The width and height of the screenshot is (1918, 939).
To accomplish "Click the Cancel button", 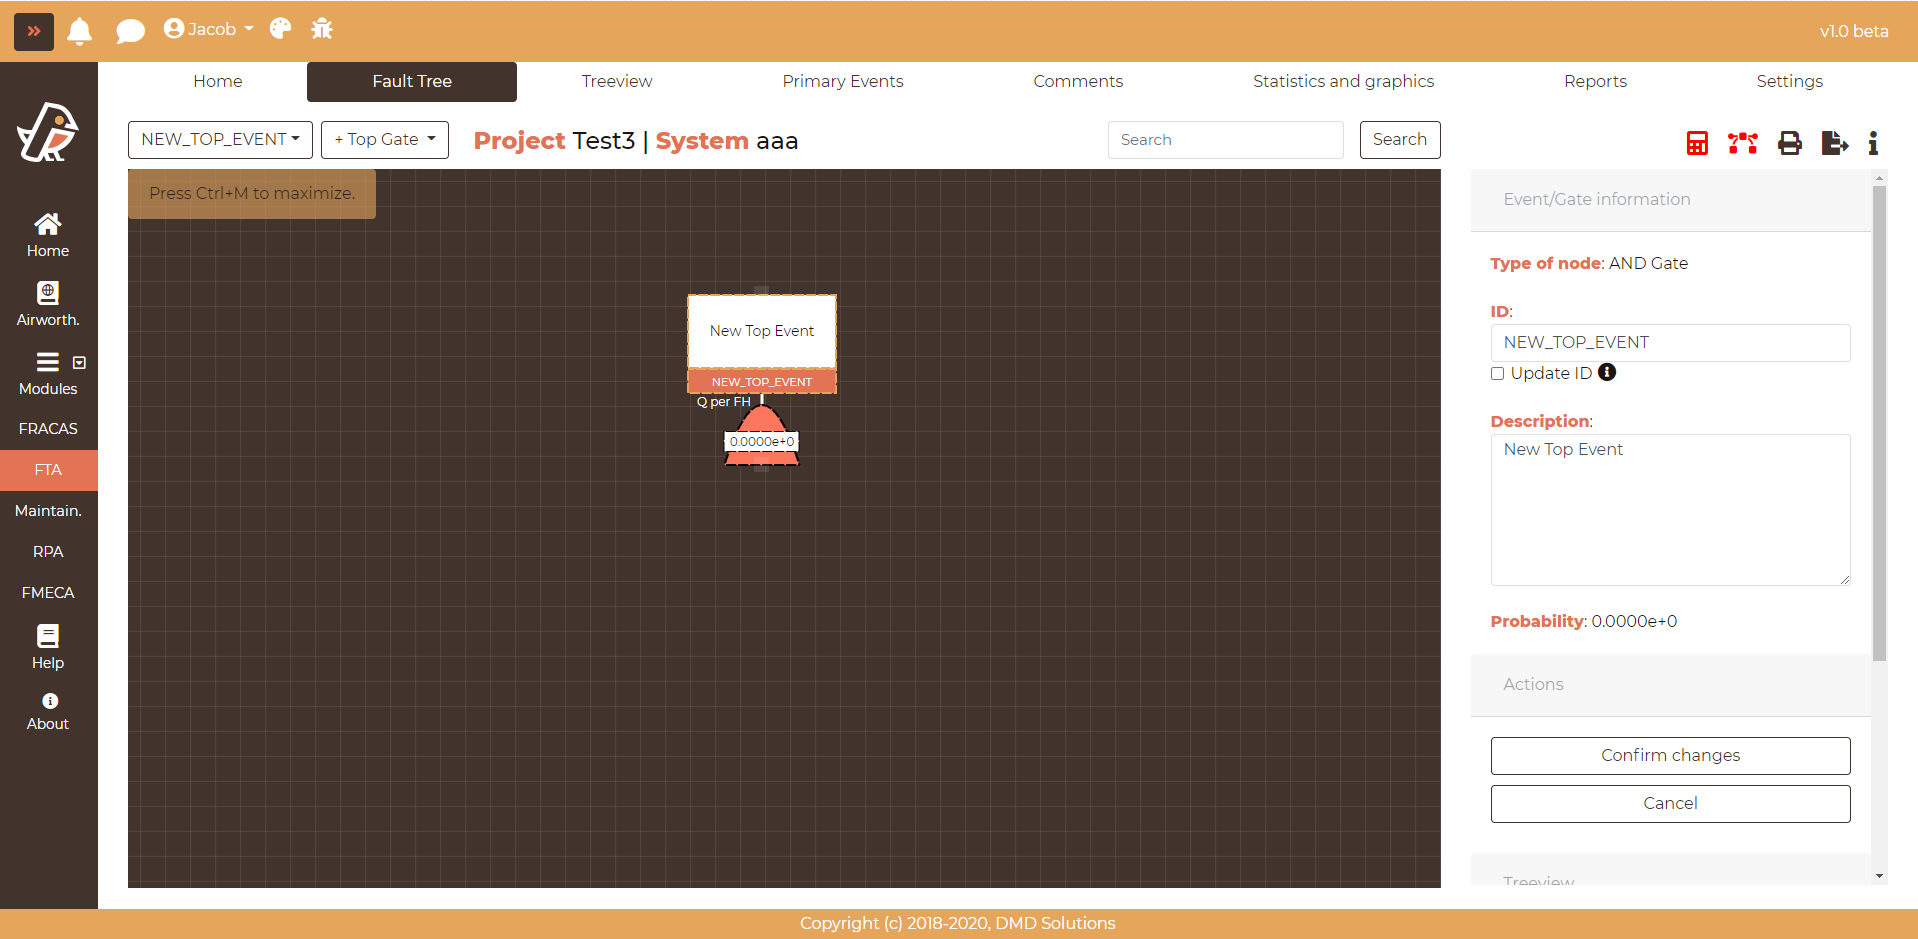I will 1669,804.
